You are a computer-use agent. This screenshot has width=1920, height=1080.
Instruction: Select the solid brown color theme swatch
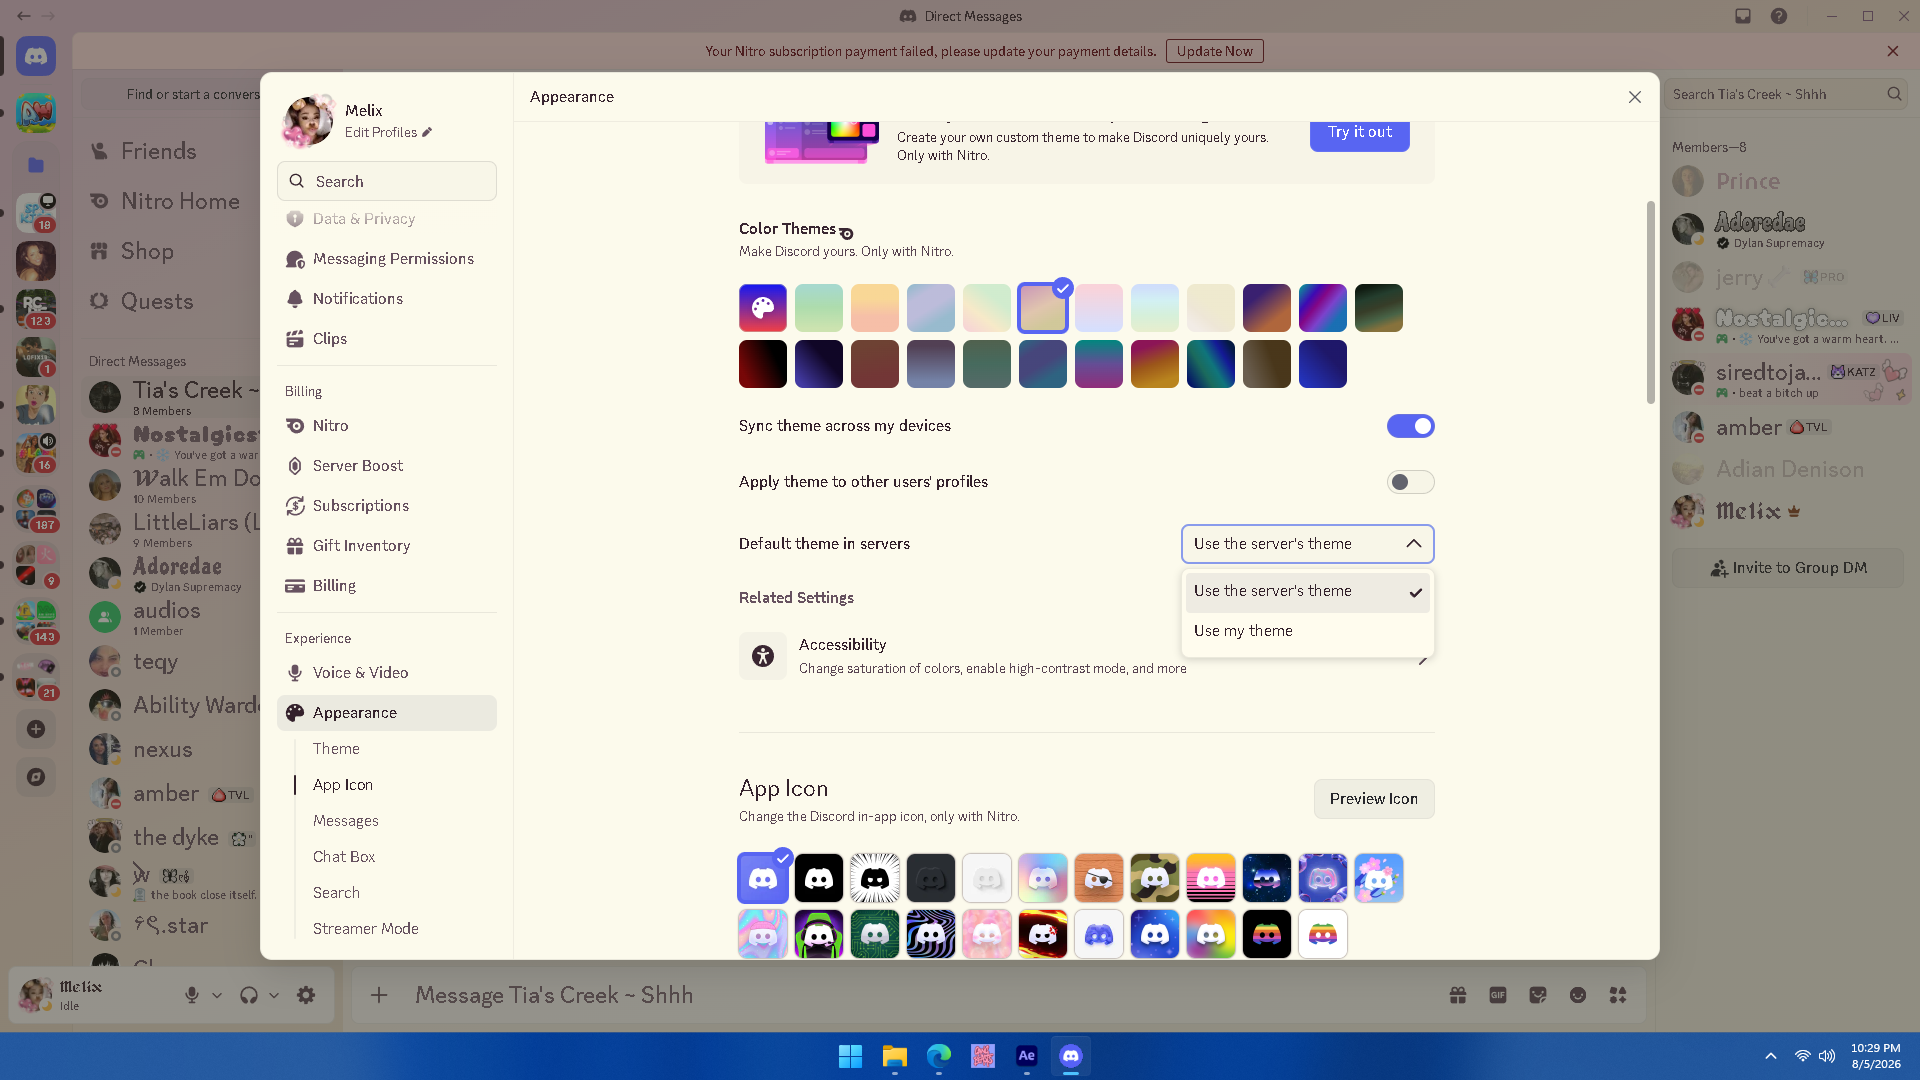click(875, 364)
